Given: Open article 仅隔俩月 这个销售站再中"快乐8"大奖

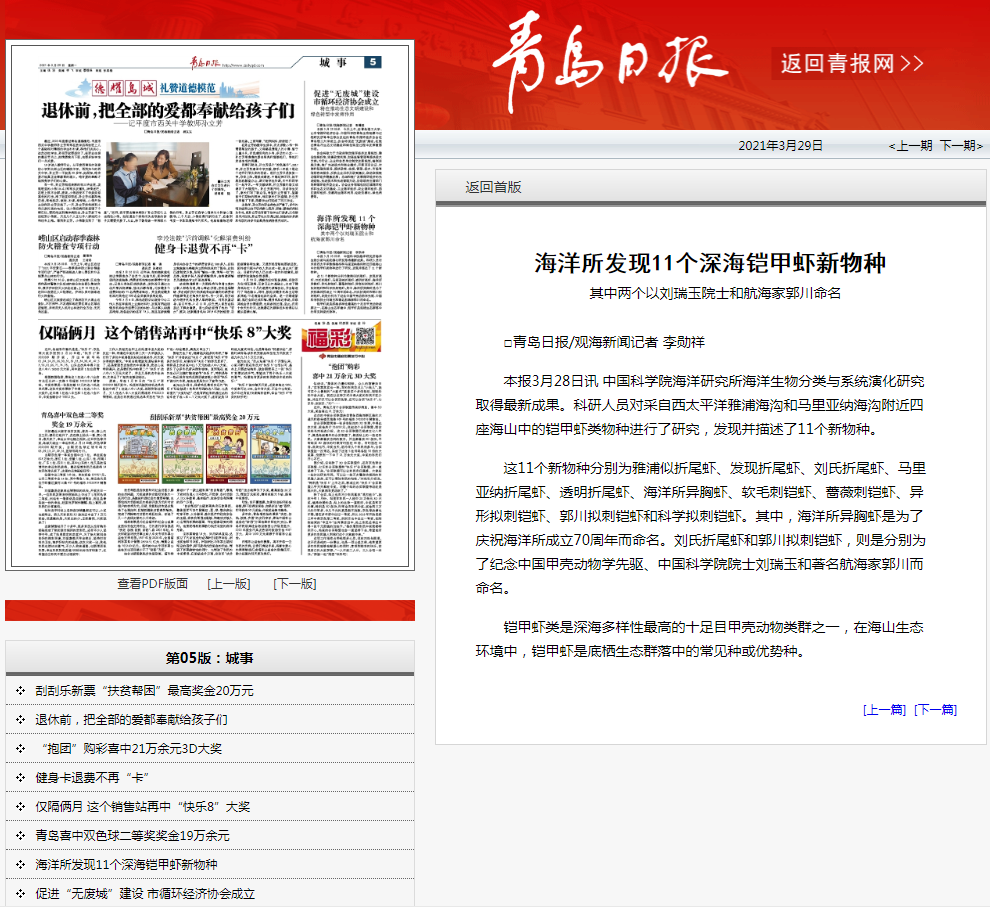Looking at the screenshot, I should click(x=142, y=807).
